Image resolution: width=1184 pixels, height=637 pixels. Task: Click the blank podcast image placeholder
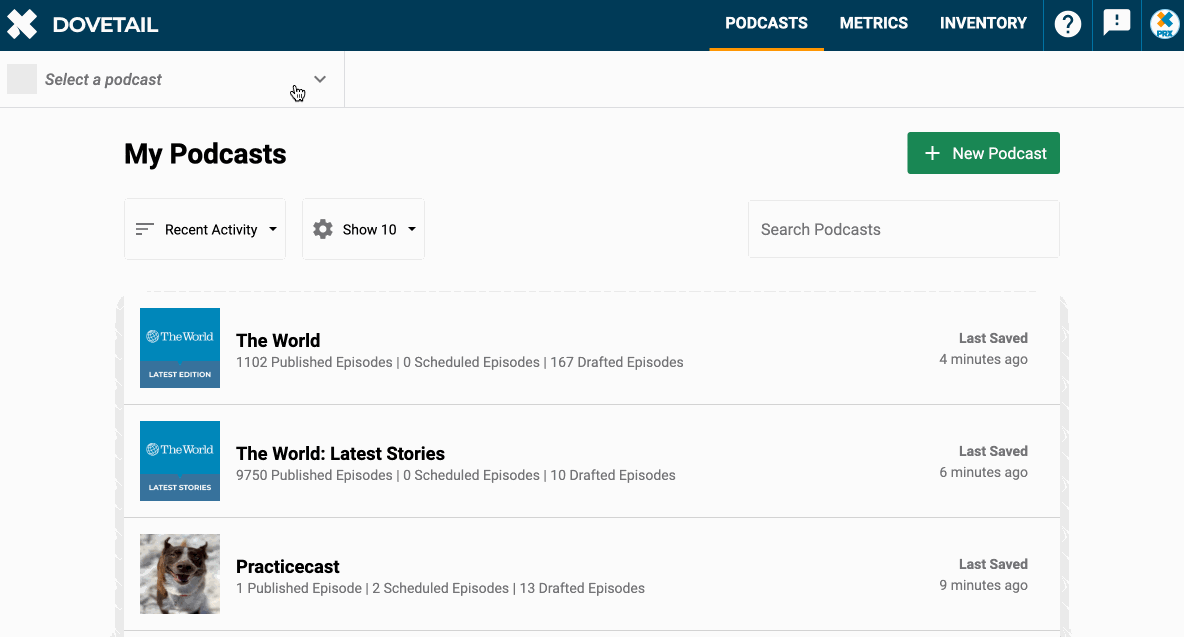22,79
